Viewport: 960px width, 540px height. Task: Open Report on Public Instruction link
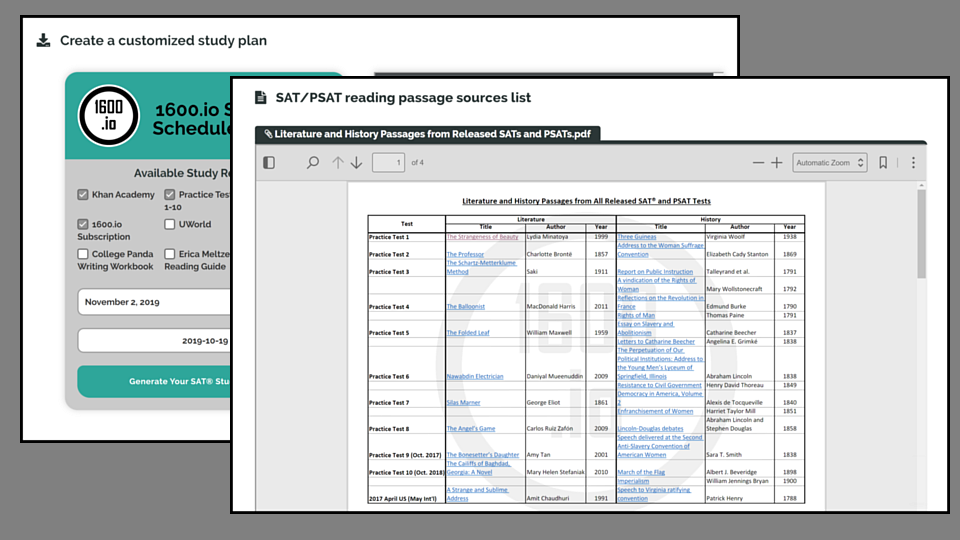click(655, 272)
